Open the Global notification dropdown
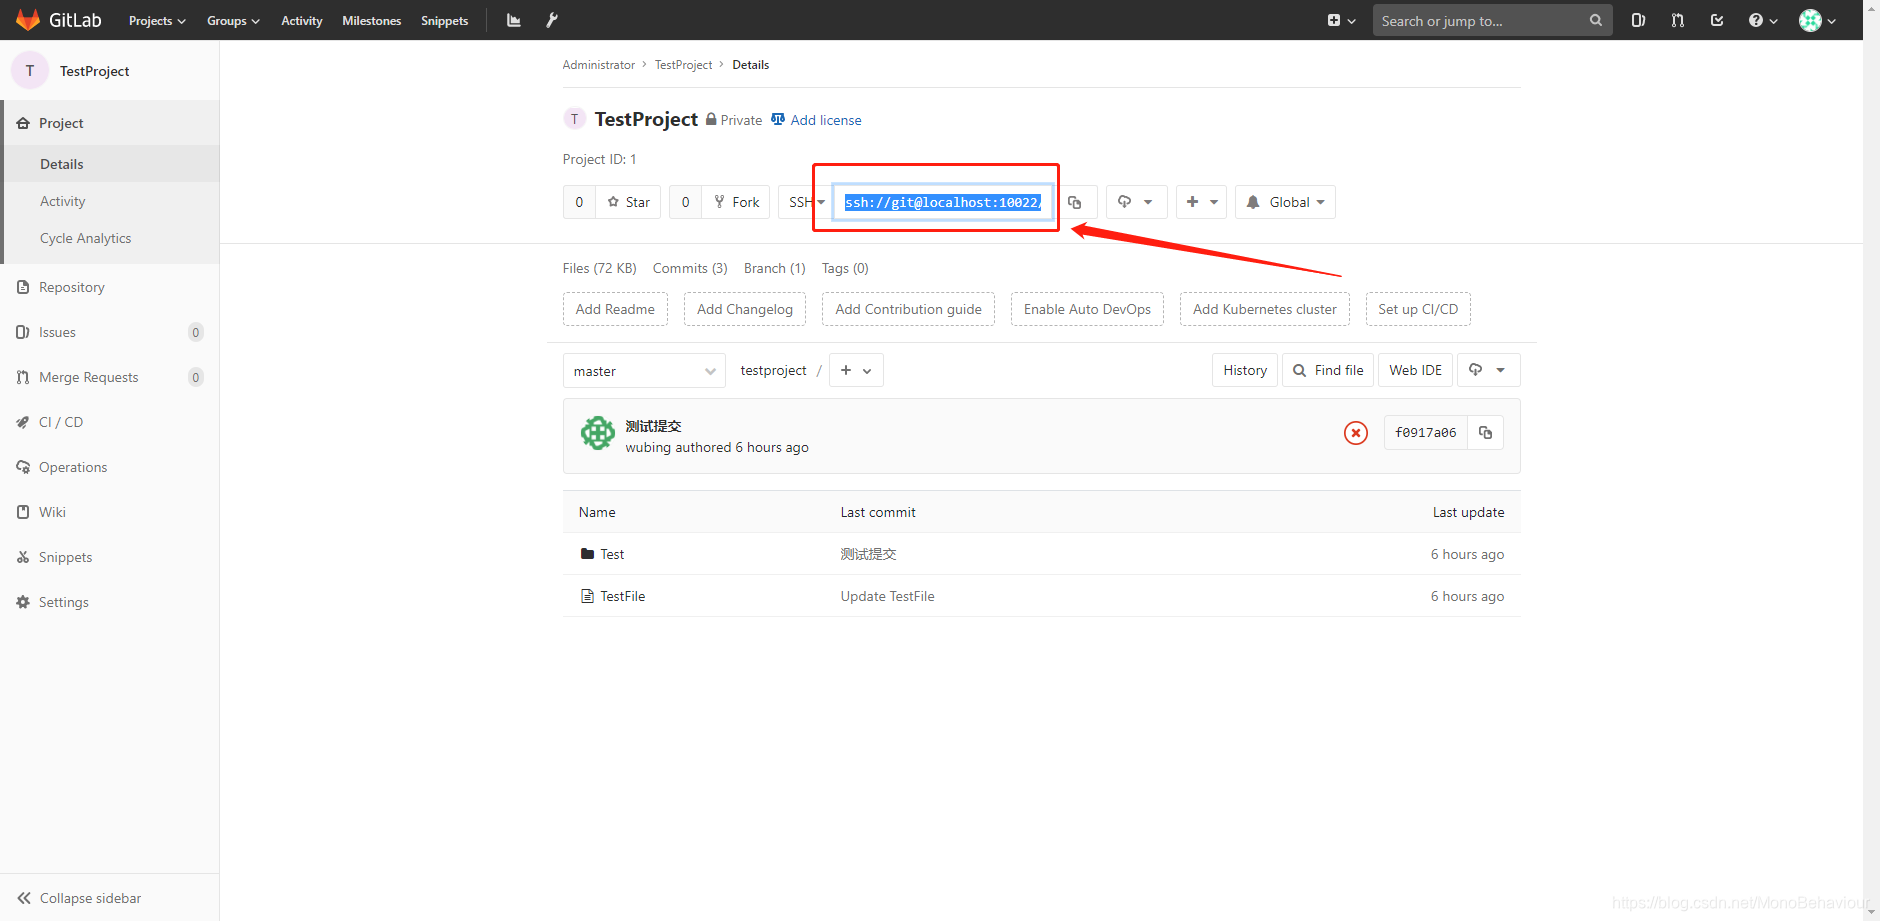This screenshot has width=1880, height=921. pos(1285,202)
